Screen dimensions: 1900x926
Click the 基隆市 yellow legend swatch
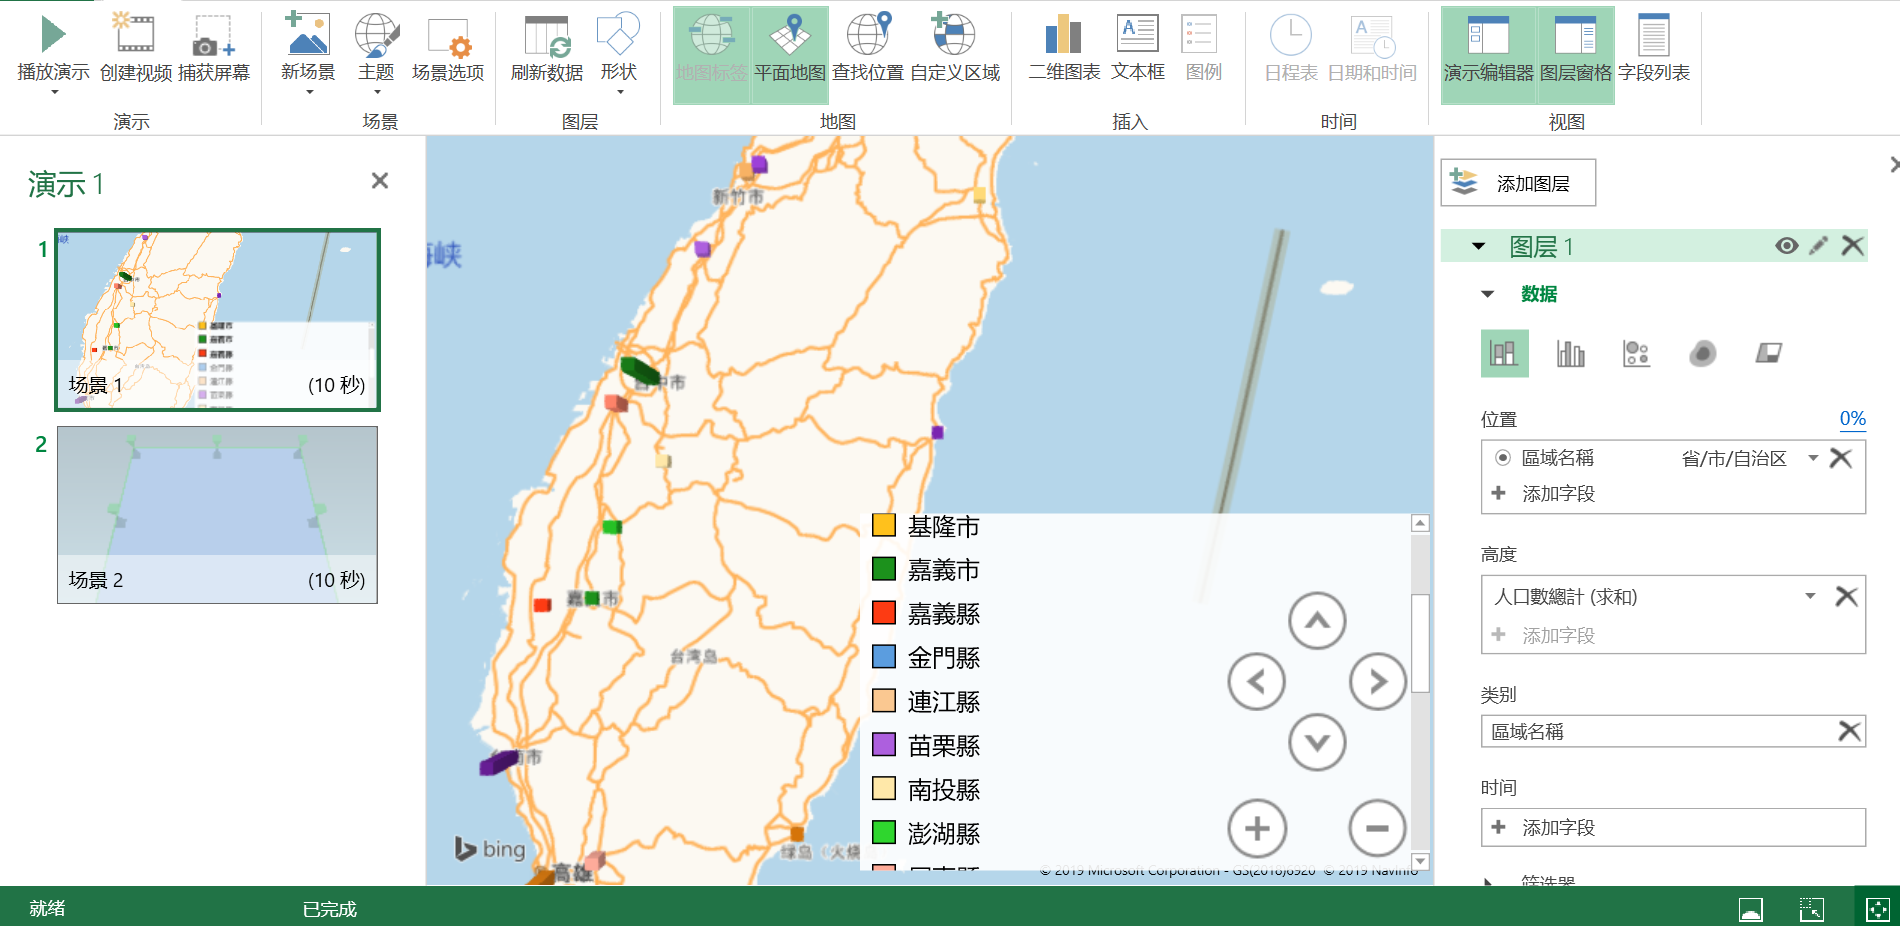click(x=884, y=525)
